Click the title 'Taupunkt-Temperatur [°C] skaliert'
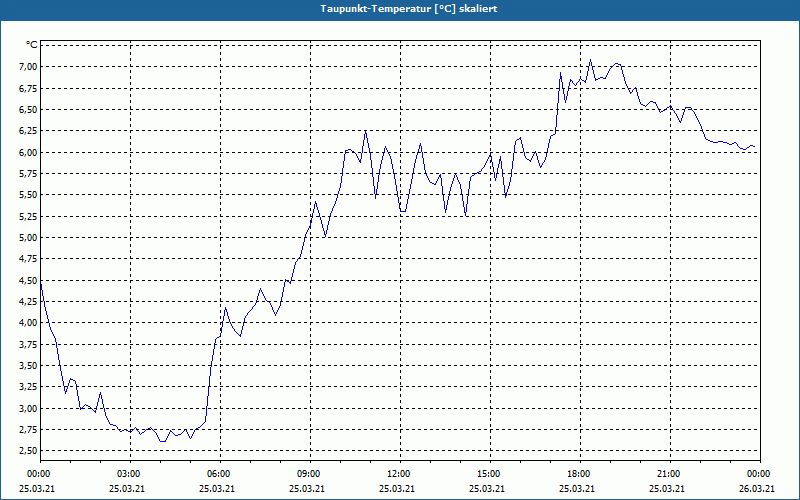Screen dimensions: 800x500 (409, 9)
